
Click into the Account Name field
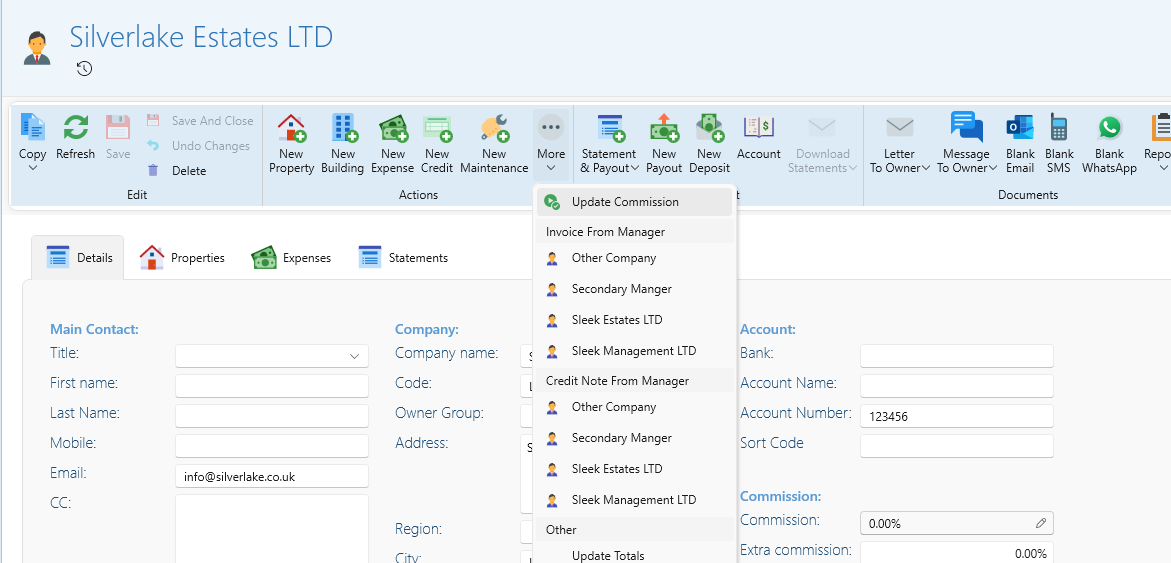point(957,386)
